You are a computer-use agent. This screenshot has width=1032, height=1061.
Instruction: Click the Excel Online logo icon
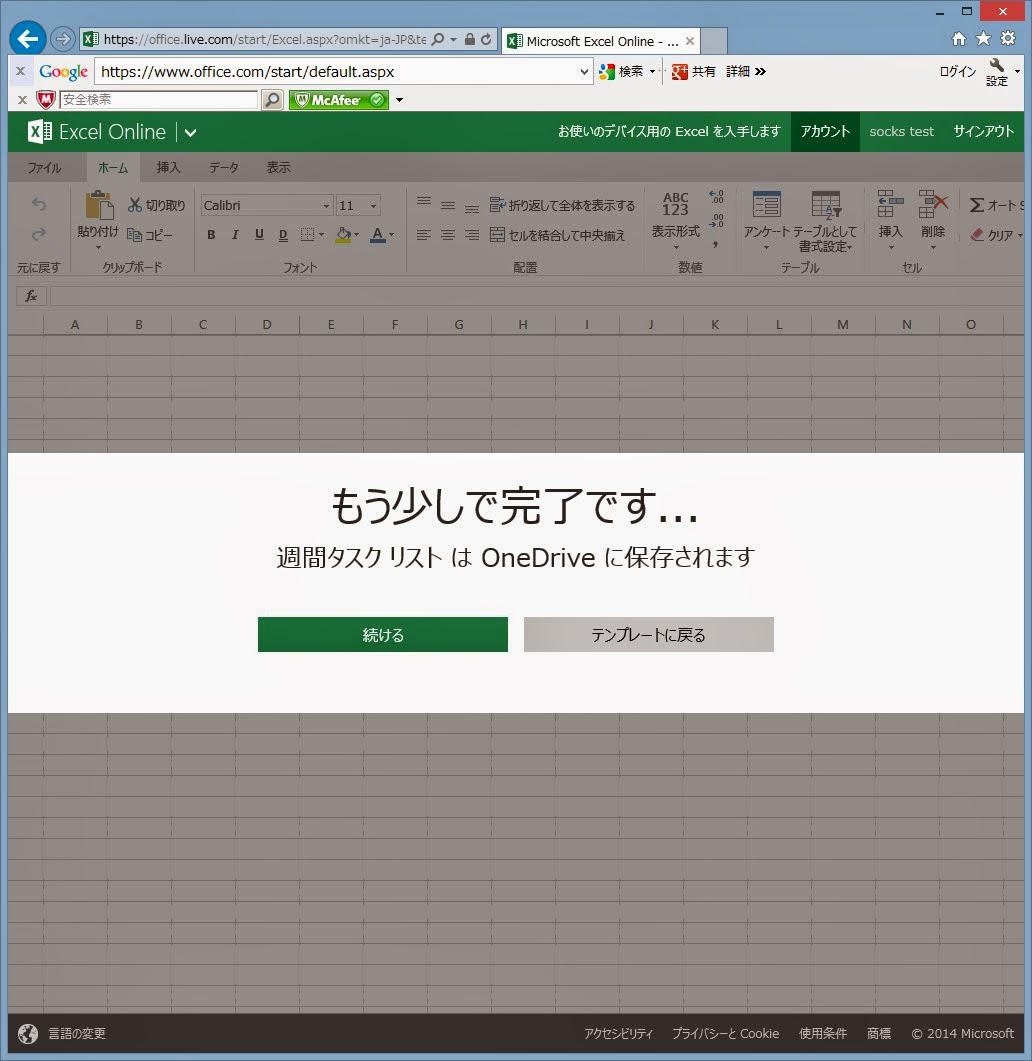(39, 131)
